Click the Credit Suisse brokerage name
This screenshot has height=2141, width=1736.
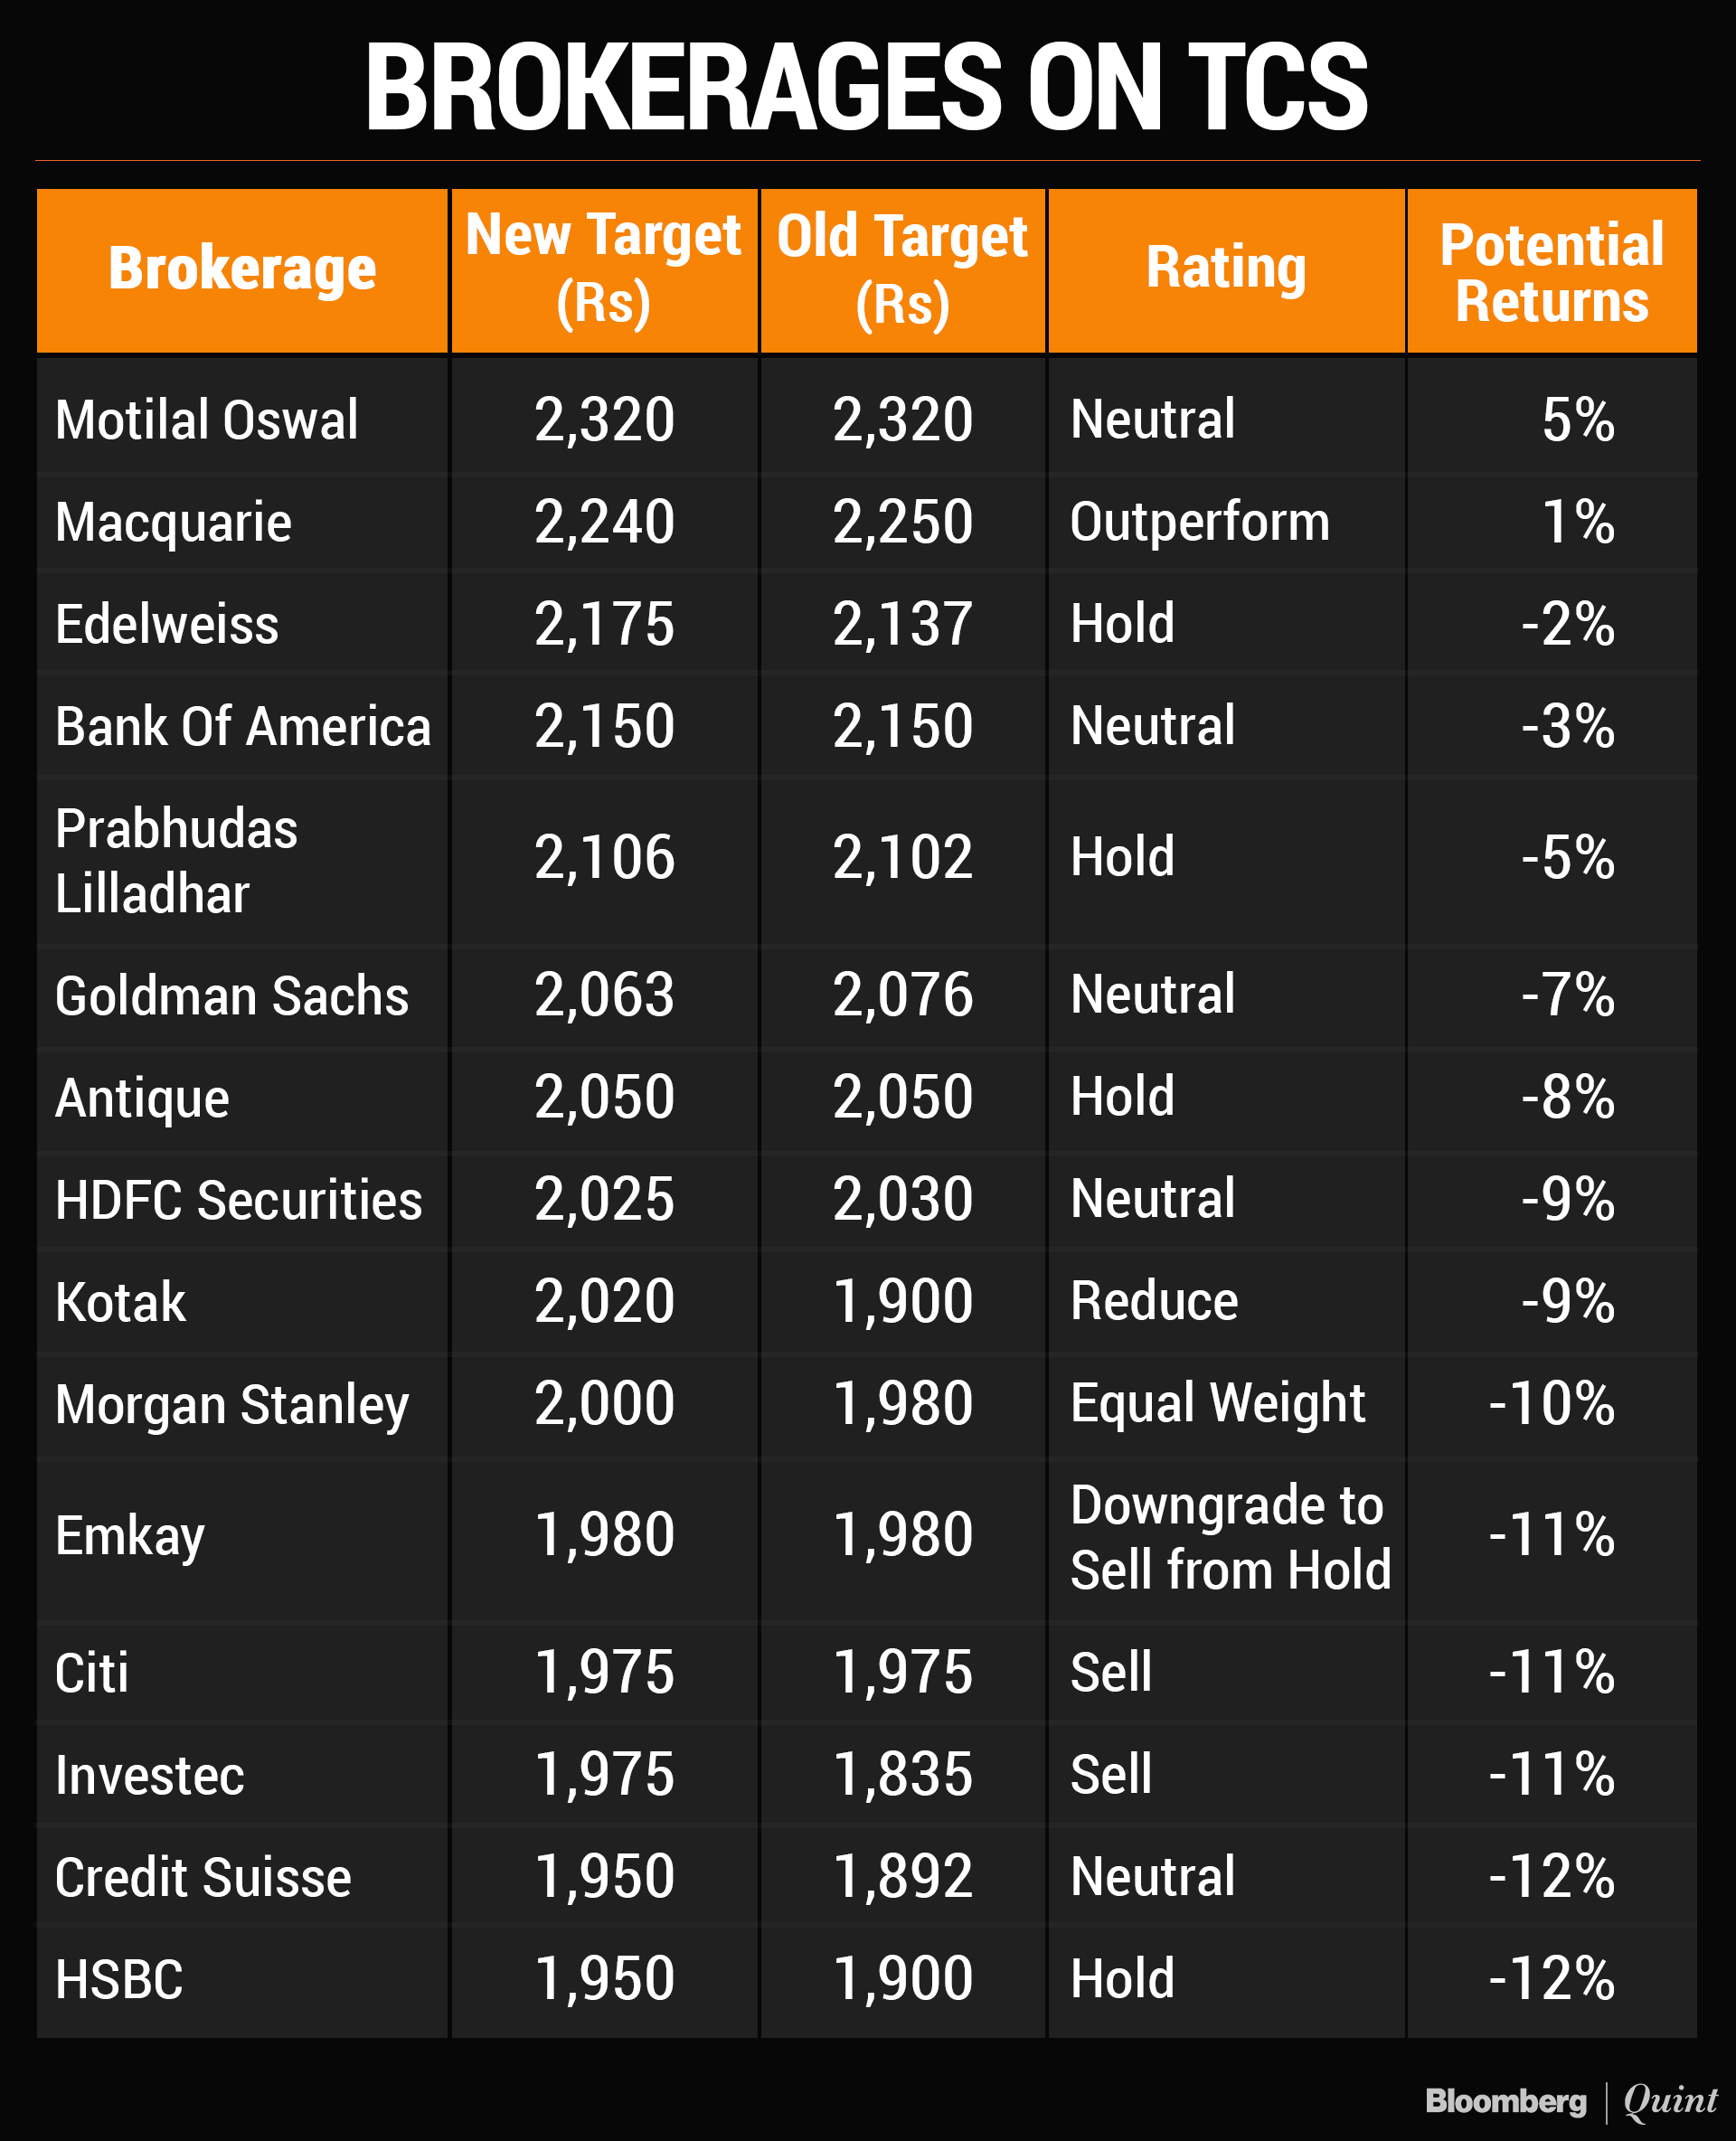coord(203,1877)
